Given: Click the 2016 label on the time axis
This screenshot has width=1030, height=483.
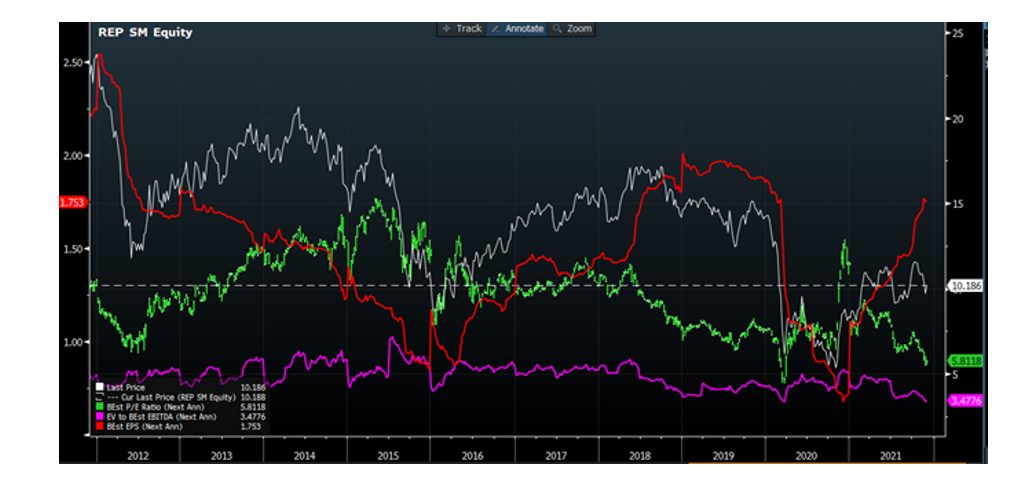Looking at the screenshot, I should click(473, 455).
